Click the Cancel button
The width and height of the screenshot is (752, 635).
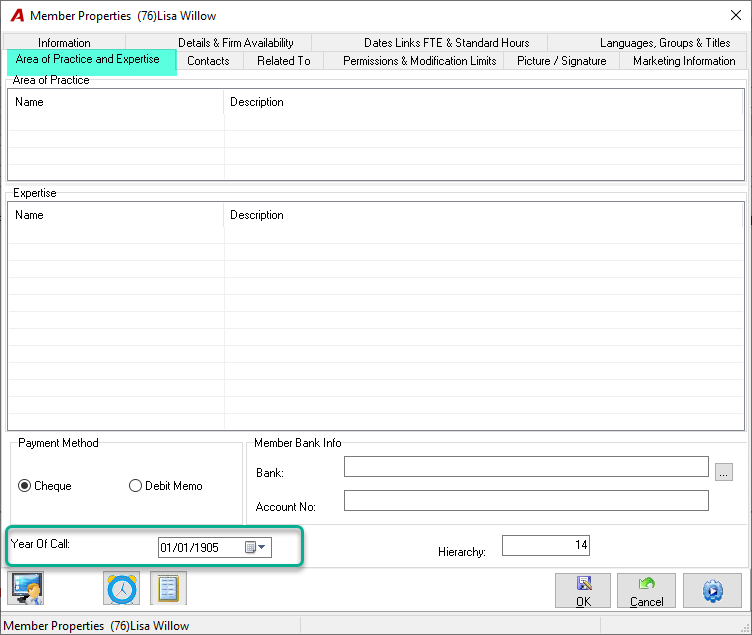[646, 590]
